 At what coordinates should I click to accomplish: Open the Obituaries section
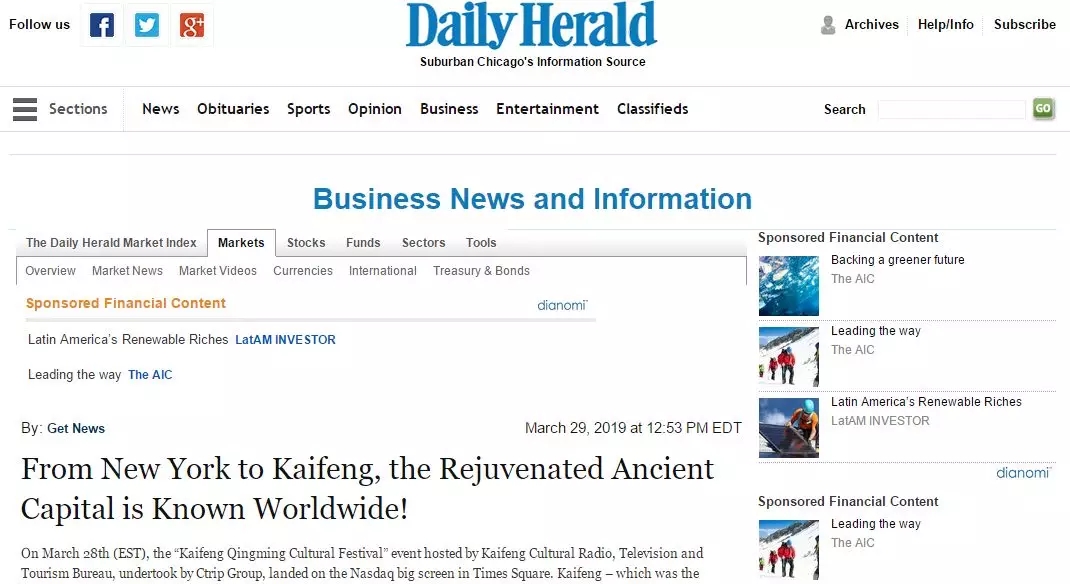click(233, 109)
